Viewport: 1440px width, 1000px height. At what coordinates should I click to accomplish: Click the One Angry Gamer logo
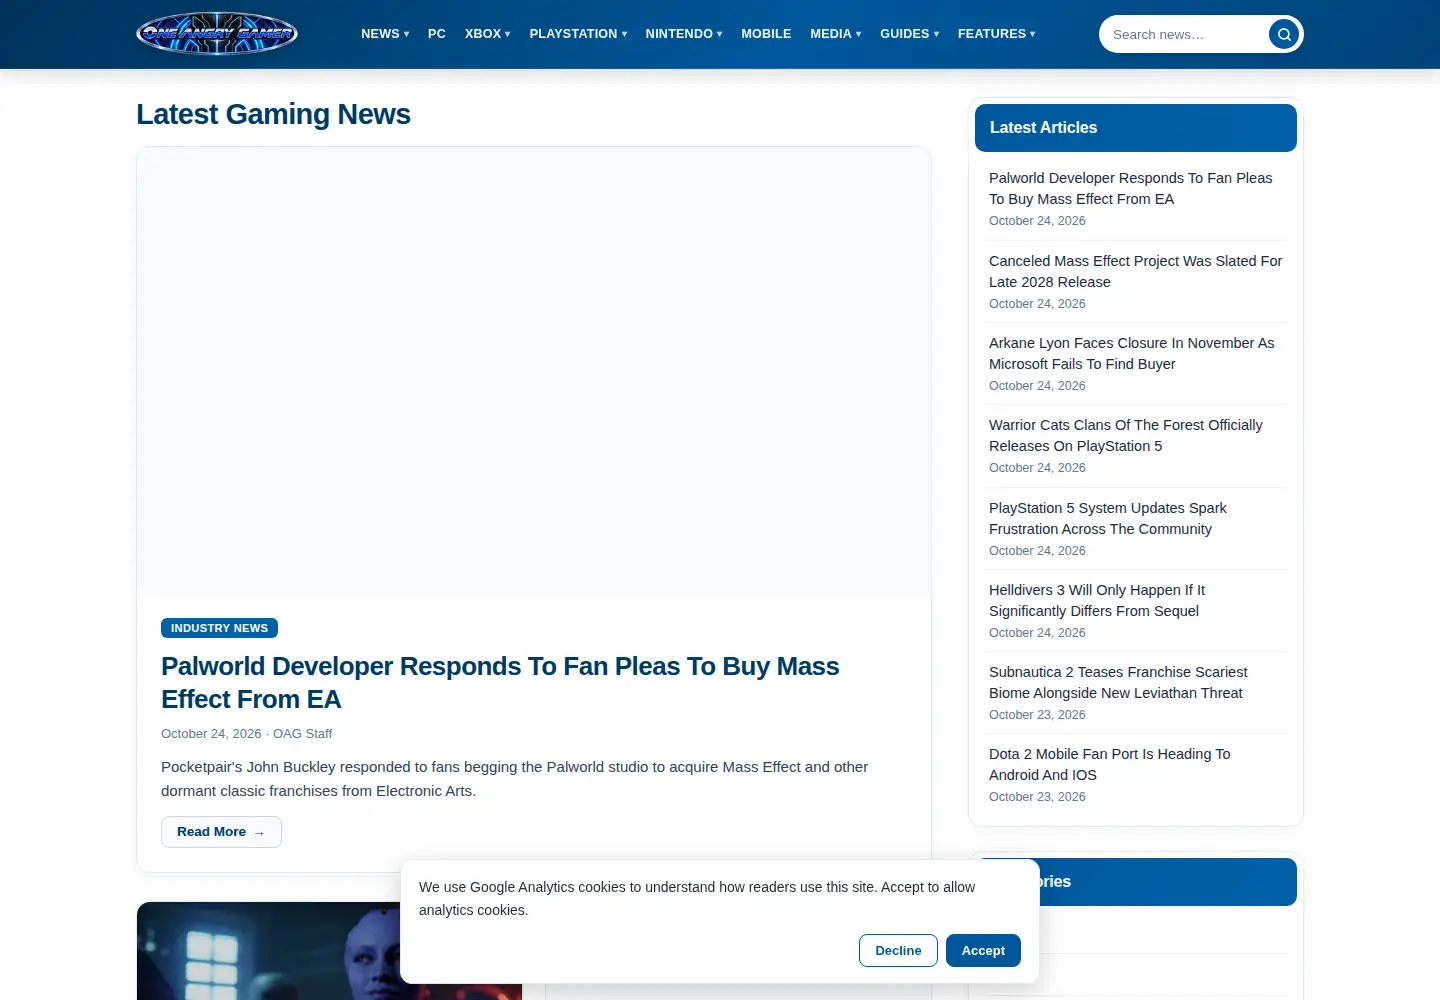pos(217,34)
